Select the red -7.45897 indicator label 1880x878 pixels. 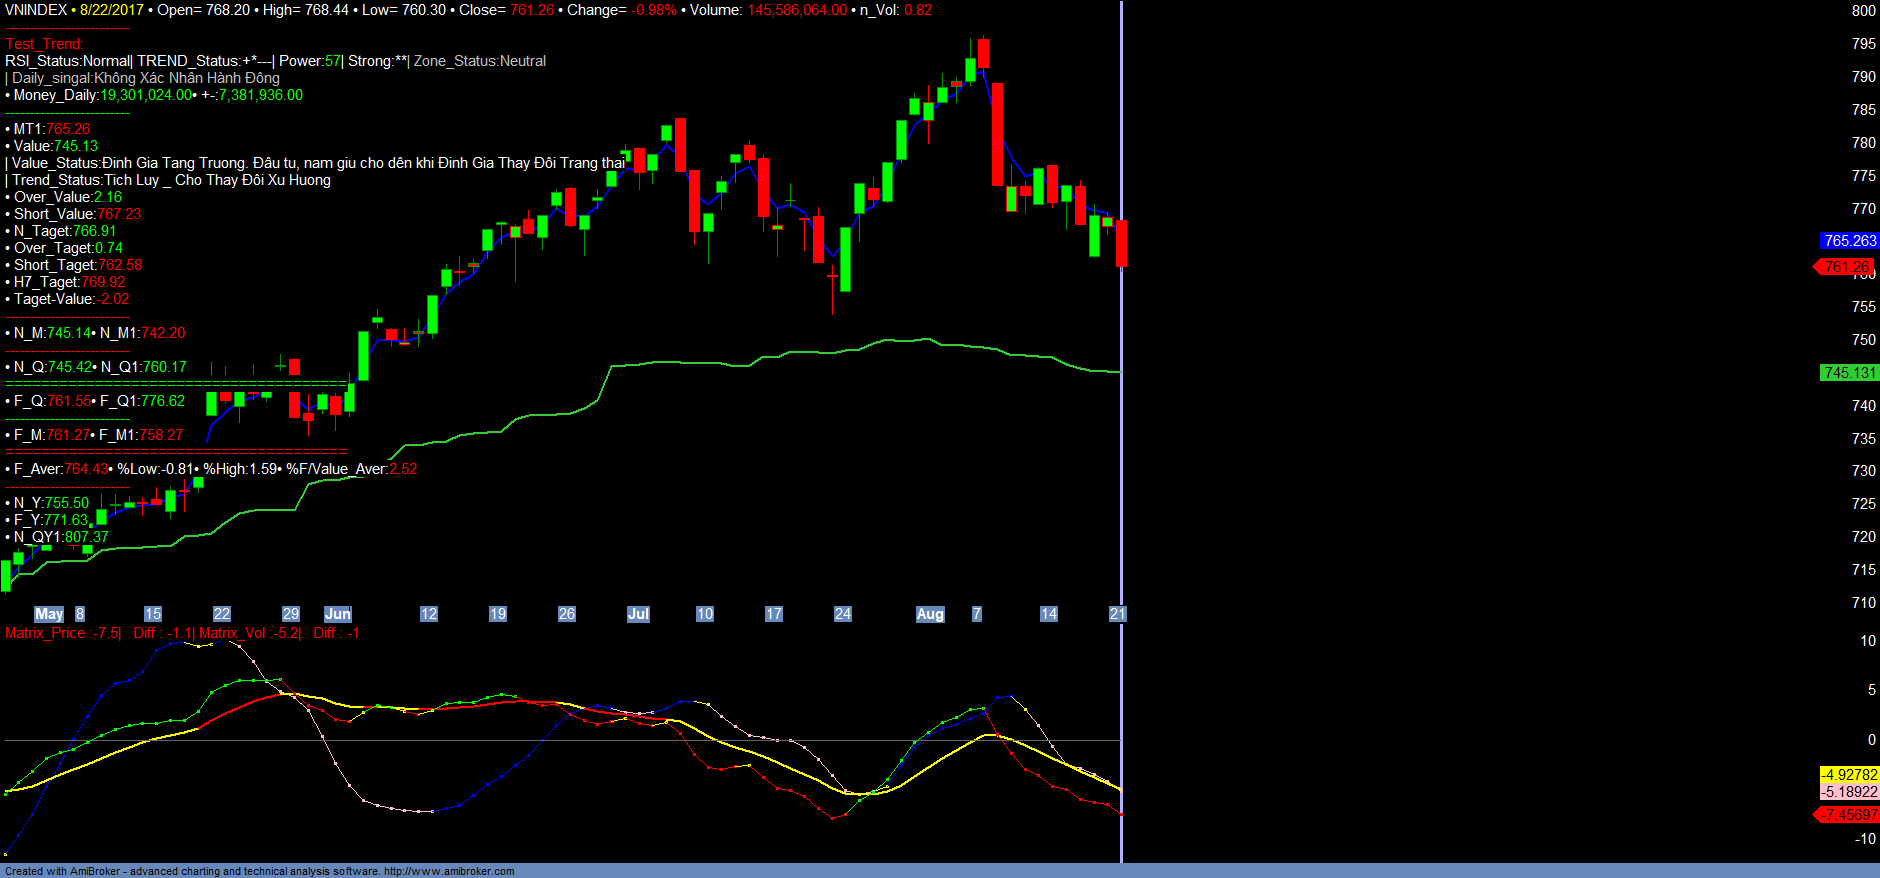[1848, 815]
